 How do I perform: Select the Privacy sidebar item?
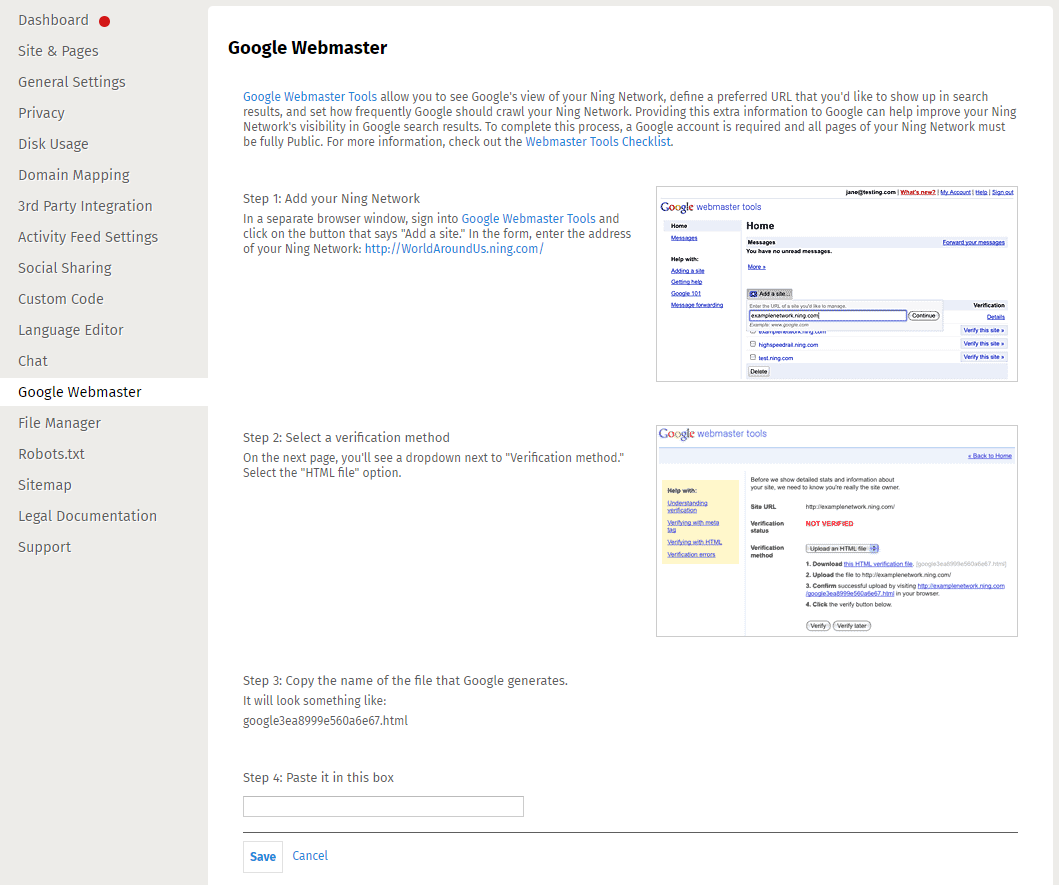pos(41,113)
